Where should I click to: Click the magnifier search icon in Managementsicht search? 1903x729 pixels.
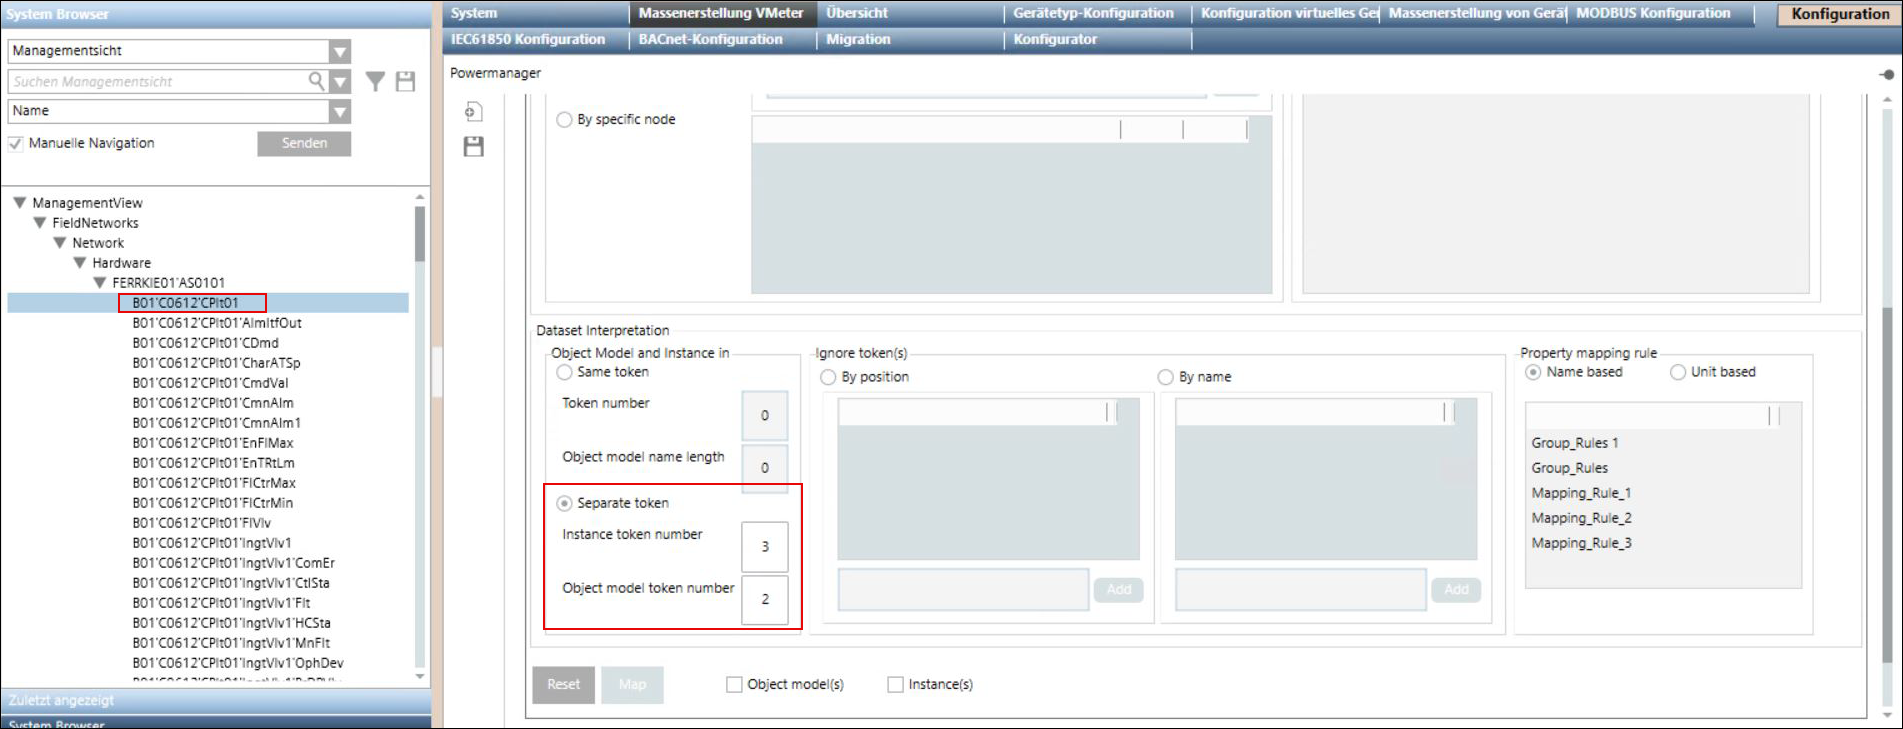pos(316,81)
